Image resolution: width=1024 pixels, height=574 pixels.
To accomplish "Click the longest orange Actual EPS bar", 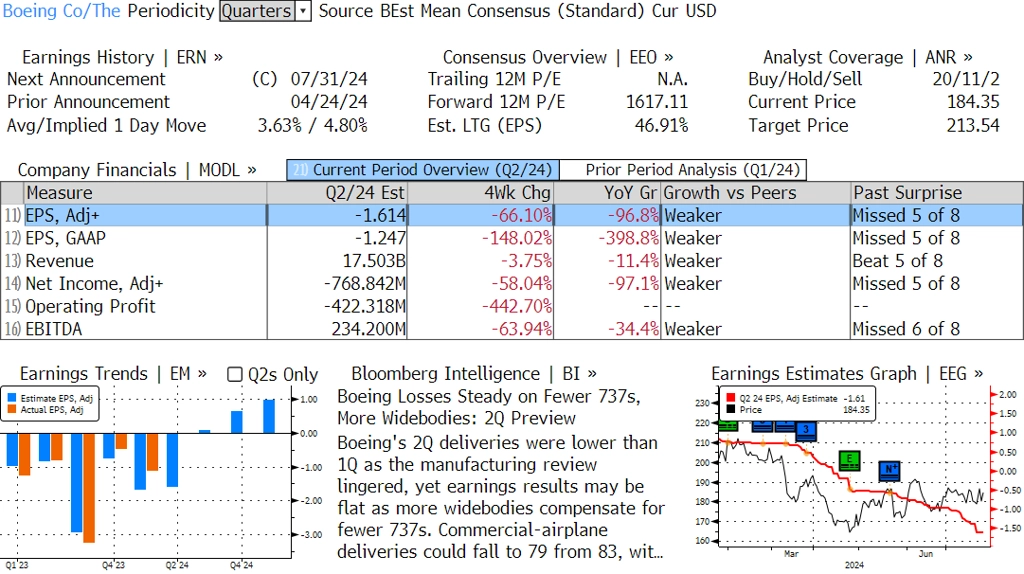I will (89, 488).
